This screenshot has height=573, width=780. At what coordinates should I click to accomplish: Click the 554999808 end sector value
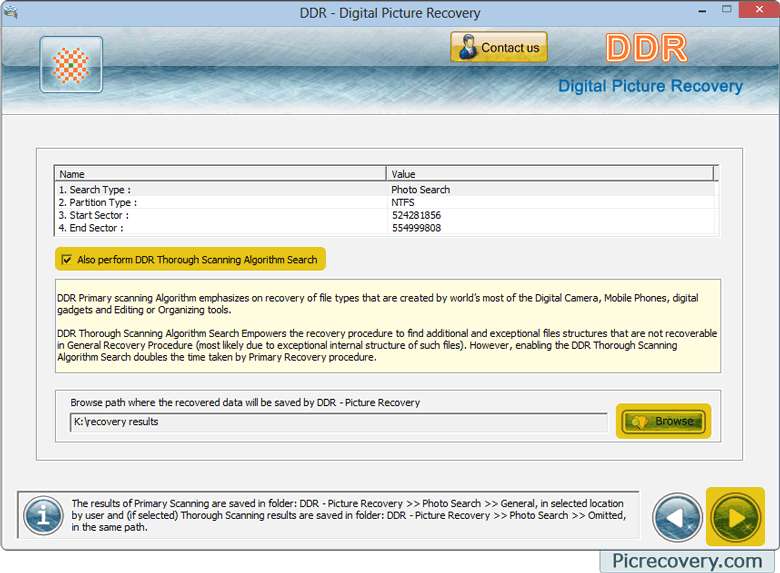(416, 228)
